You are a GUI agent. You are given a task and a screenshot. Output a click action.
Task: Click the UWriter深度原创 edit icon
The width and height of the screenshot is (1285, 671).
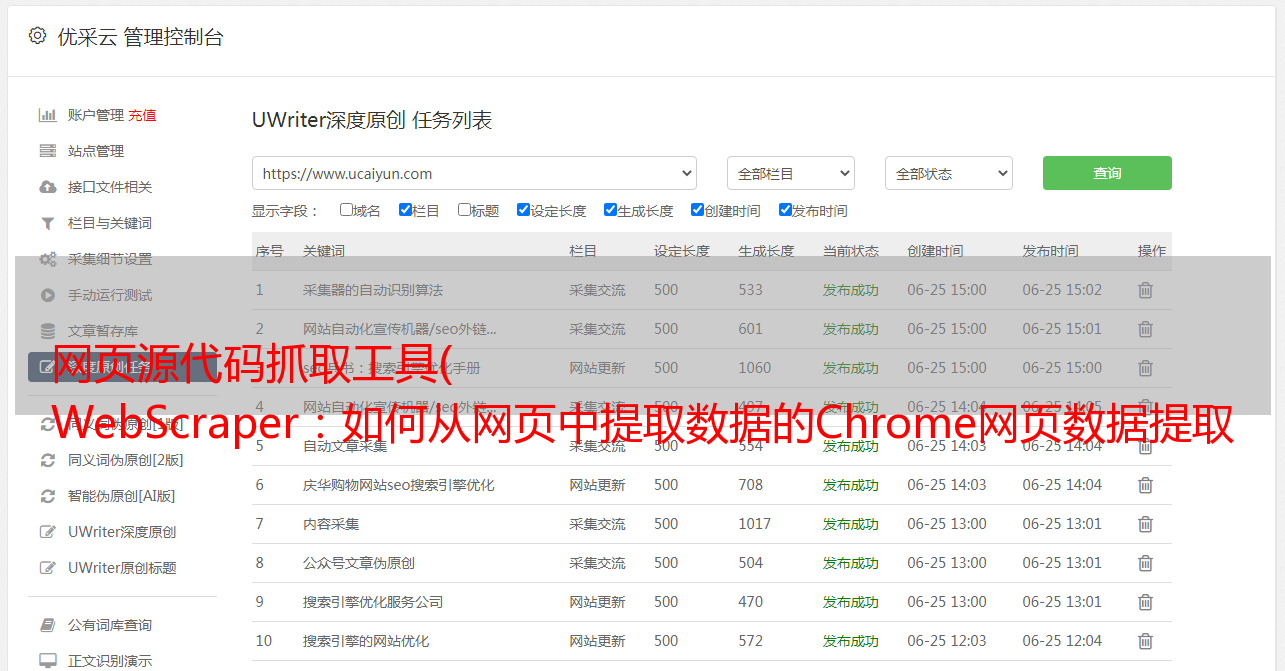tap(47, 532)
